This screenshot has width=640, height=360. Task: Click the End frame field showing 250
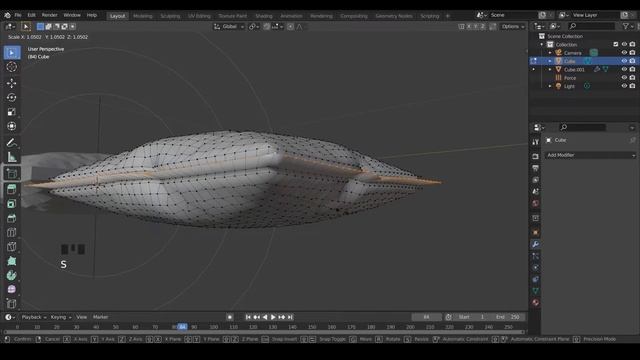tap(508, 317)
